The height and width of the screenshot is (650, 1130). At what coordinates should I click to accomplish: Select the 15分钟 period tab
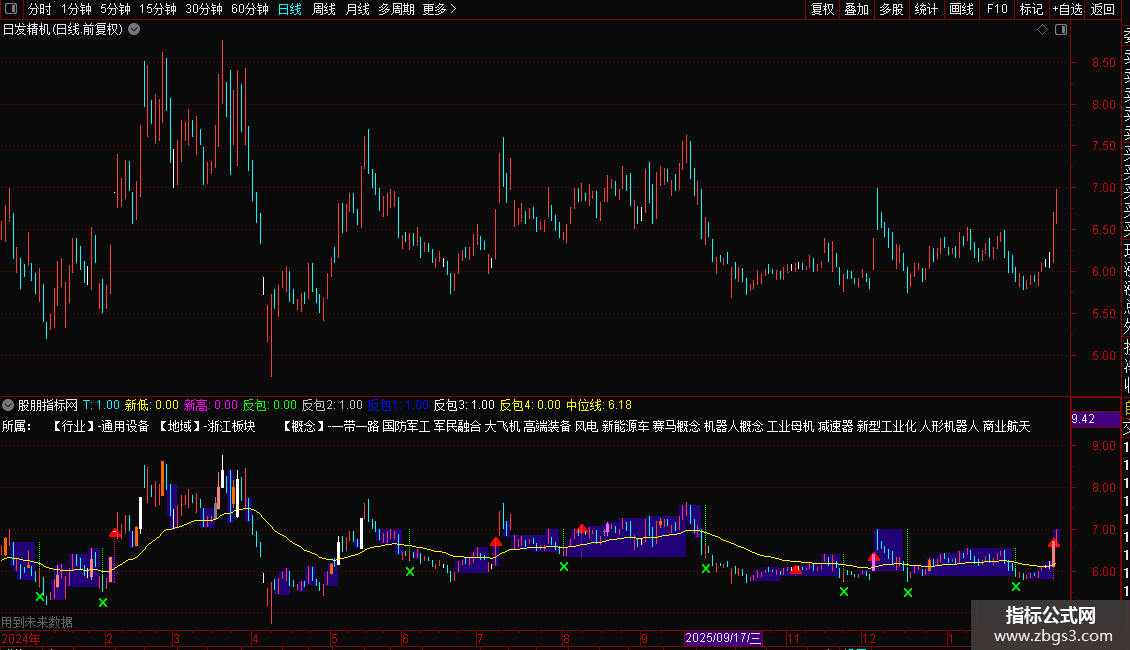[157, 9]
